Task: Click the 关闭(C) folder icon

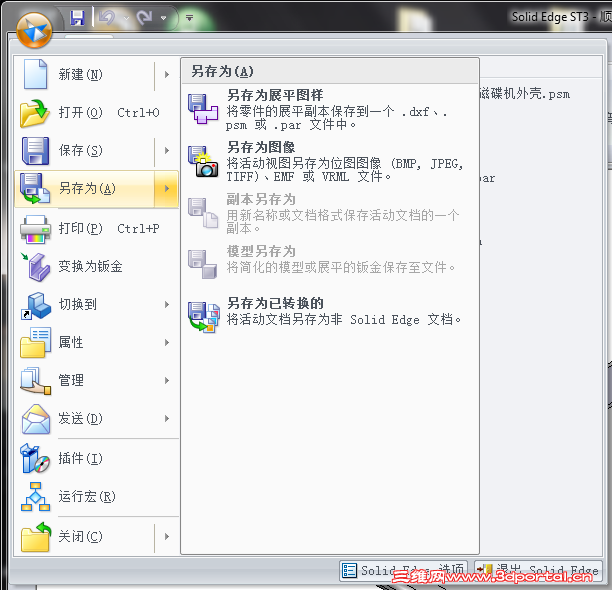Action: point(36,537)
